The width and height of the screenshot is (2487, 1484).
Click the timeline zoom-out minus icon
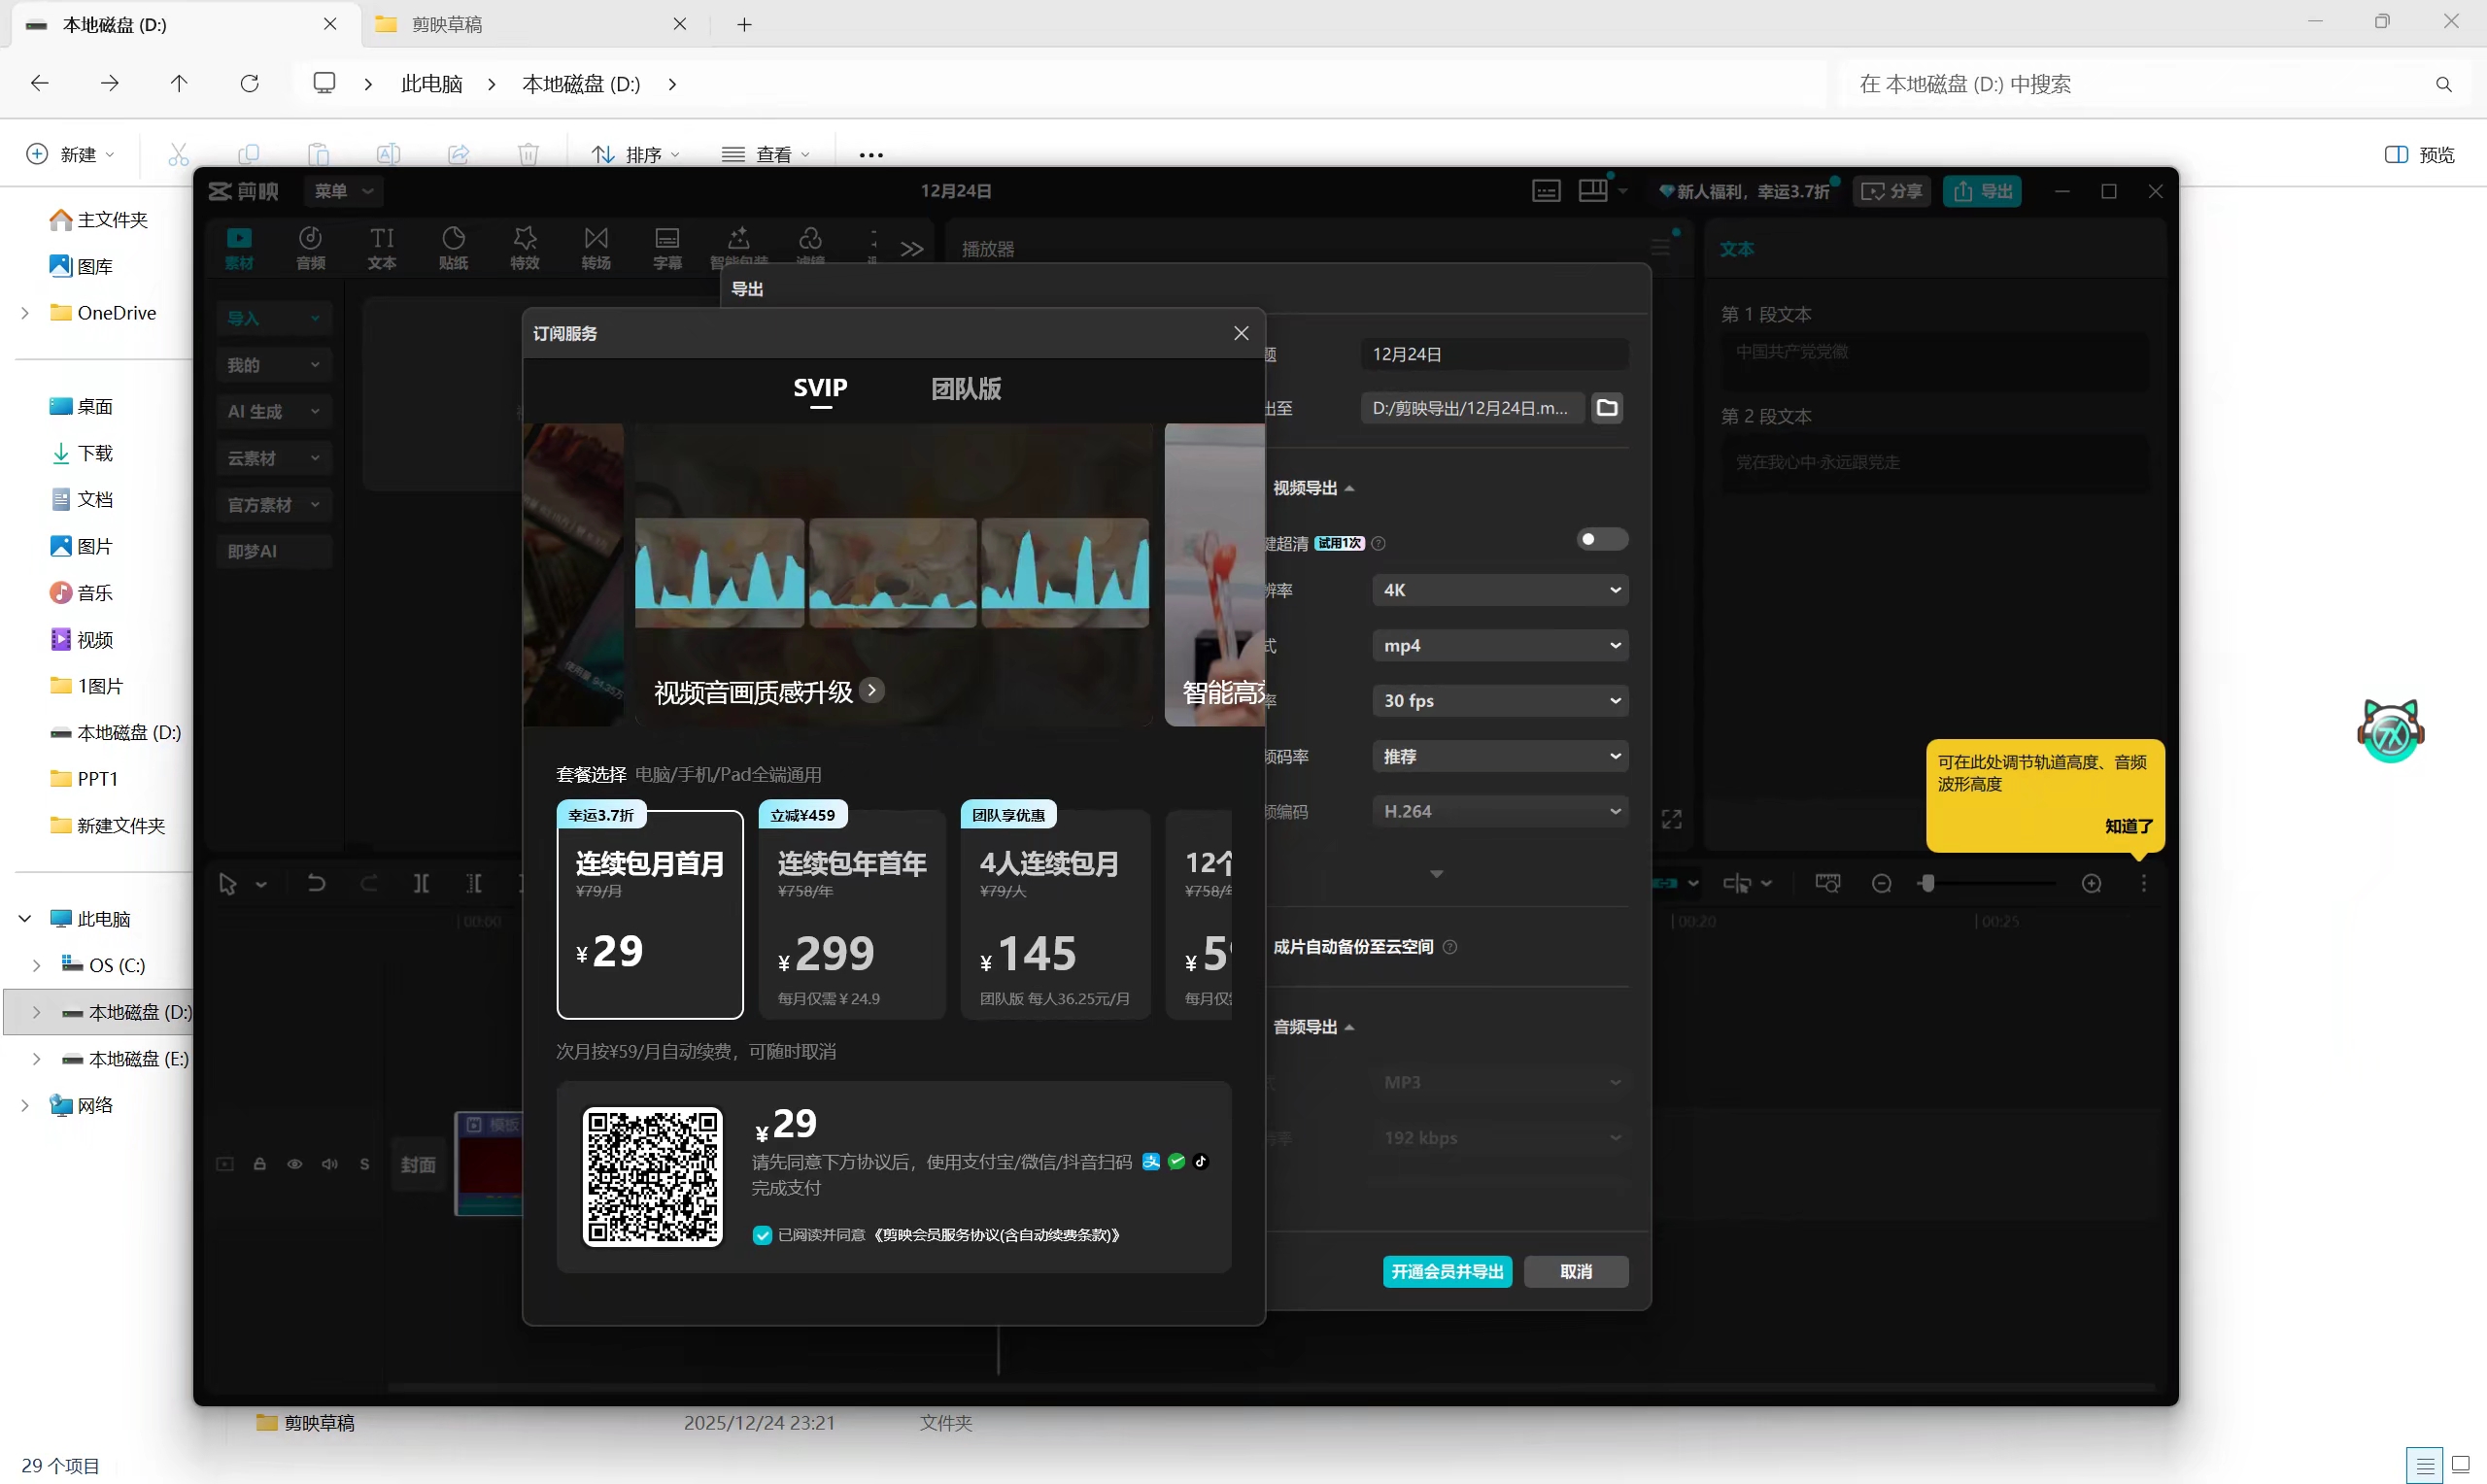tap(1881, 883)
